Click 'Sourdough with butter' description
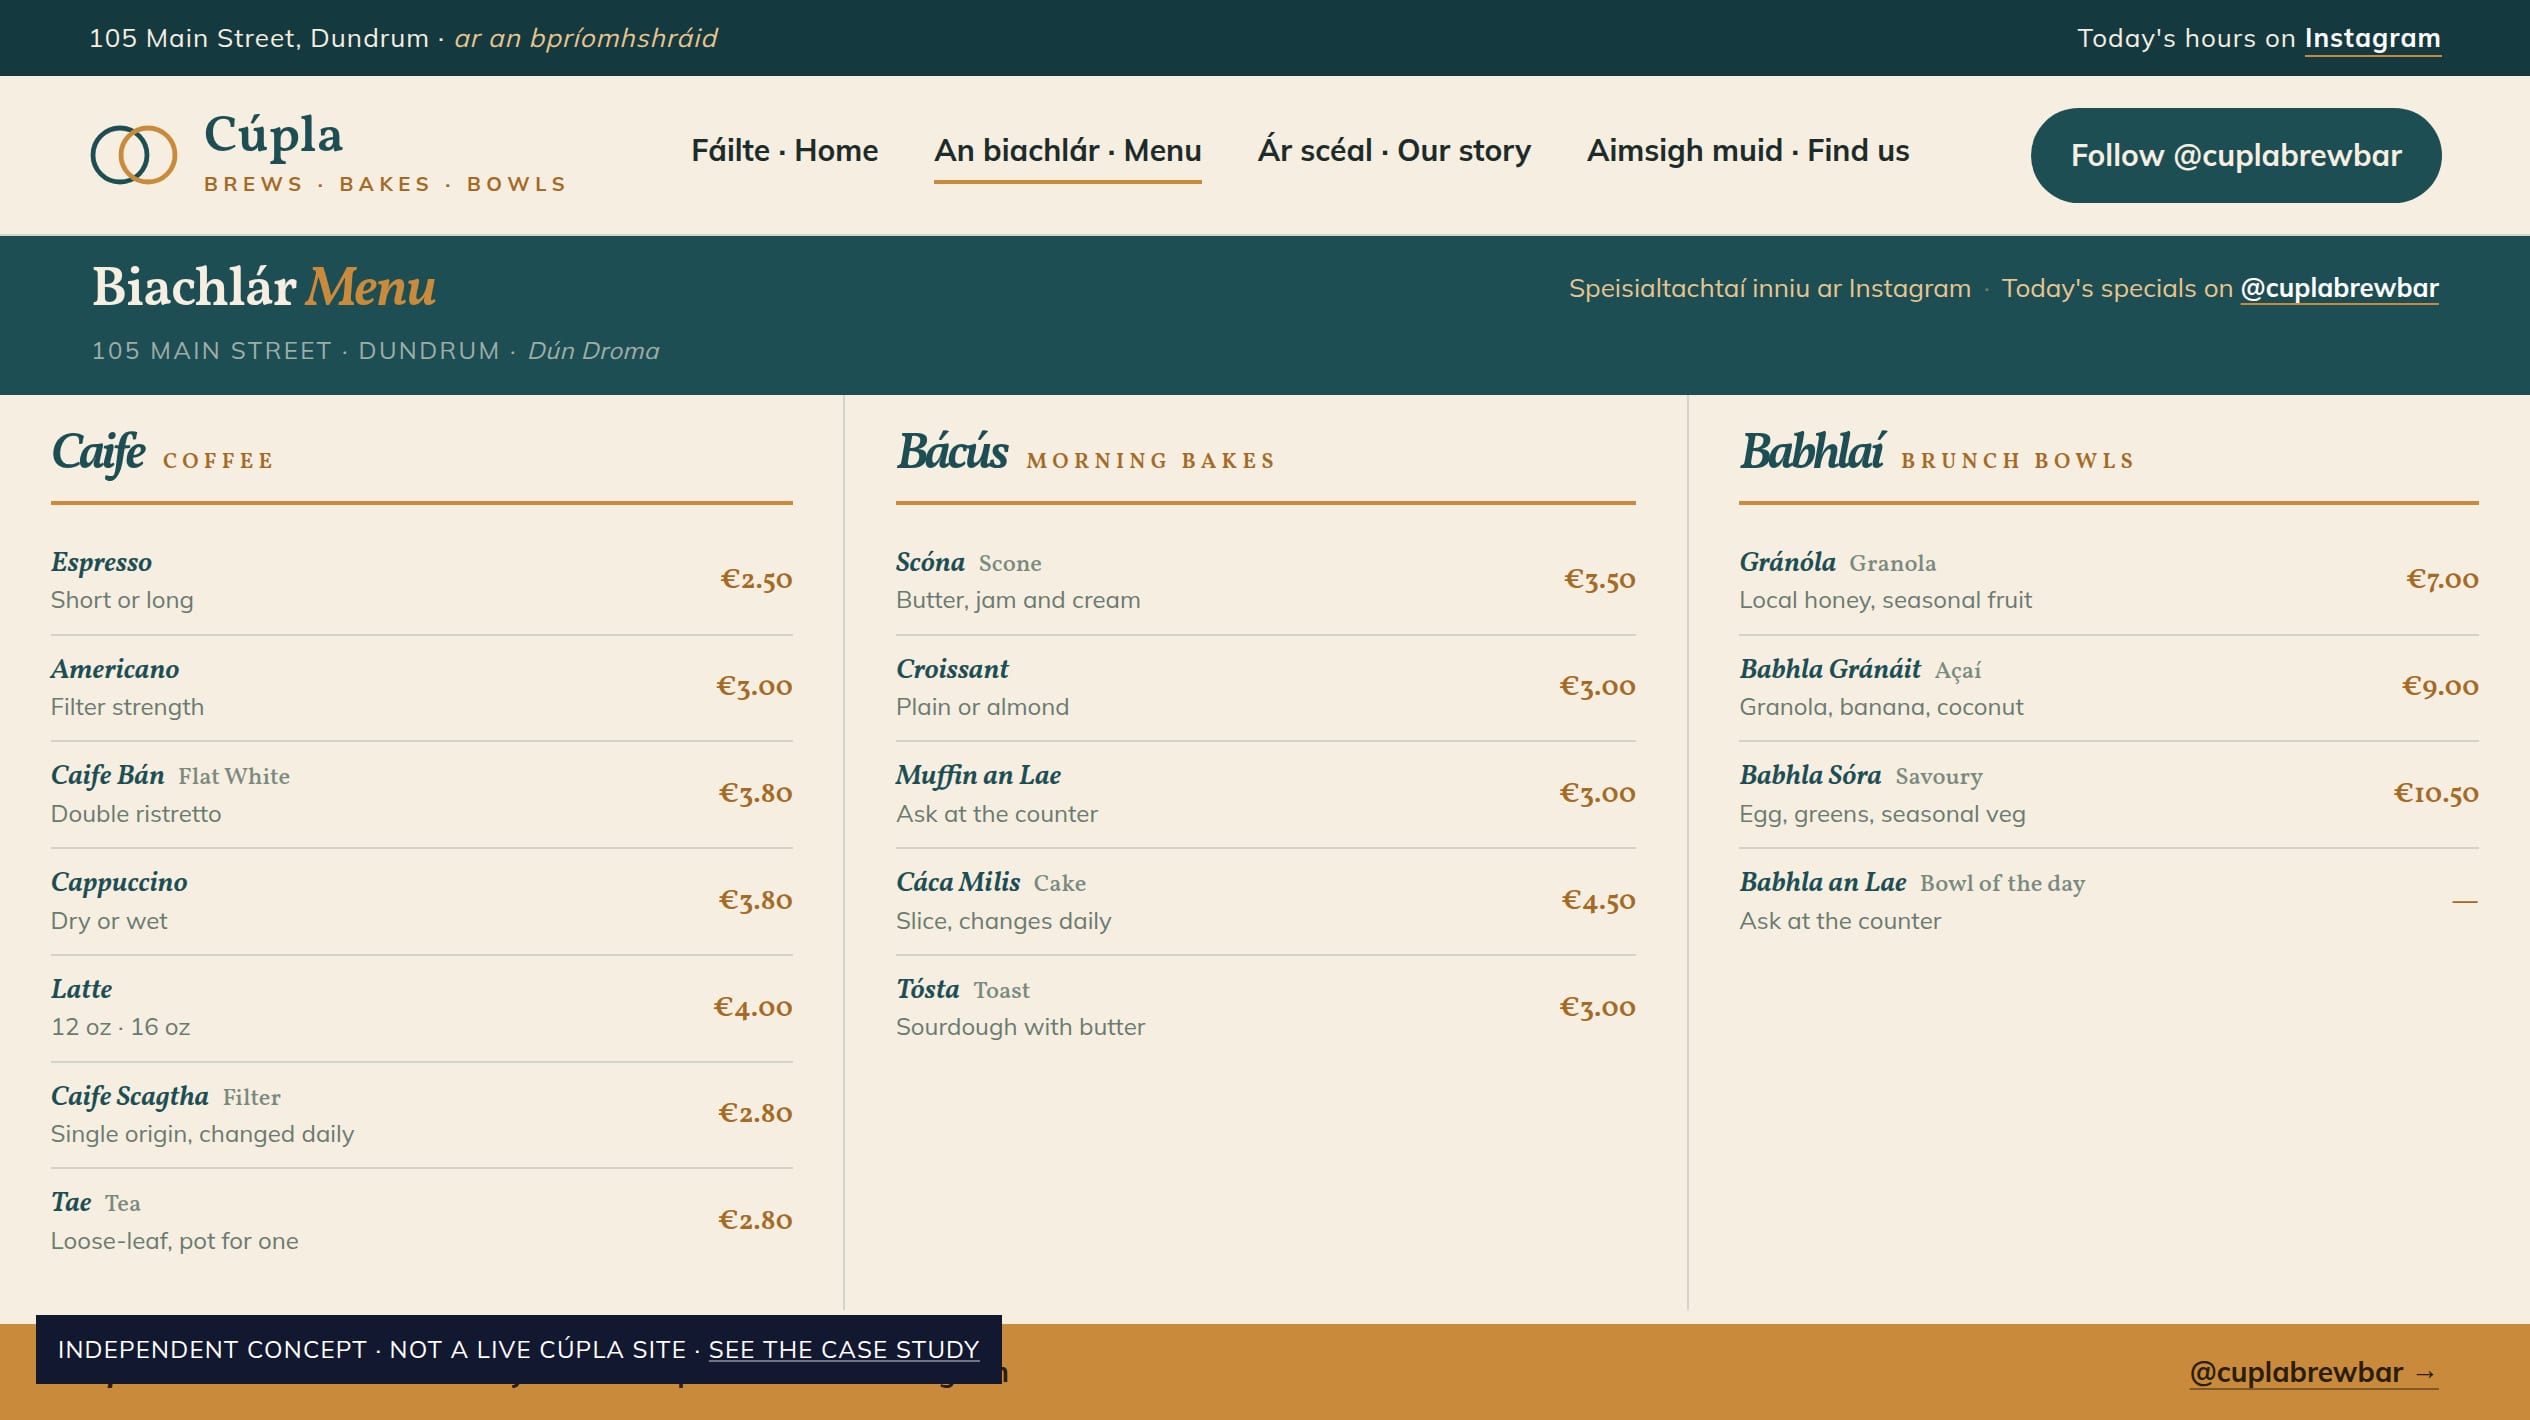2530x1420 pixels. (1020, 1027)
